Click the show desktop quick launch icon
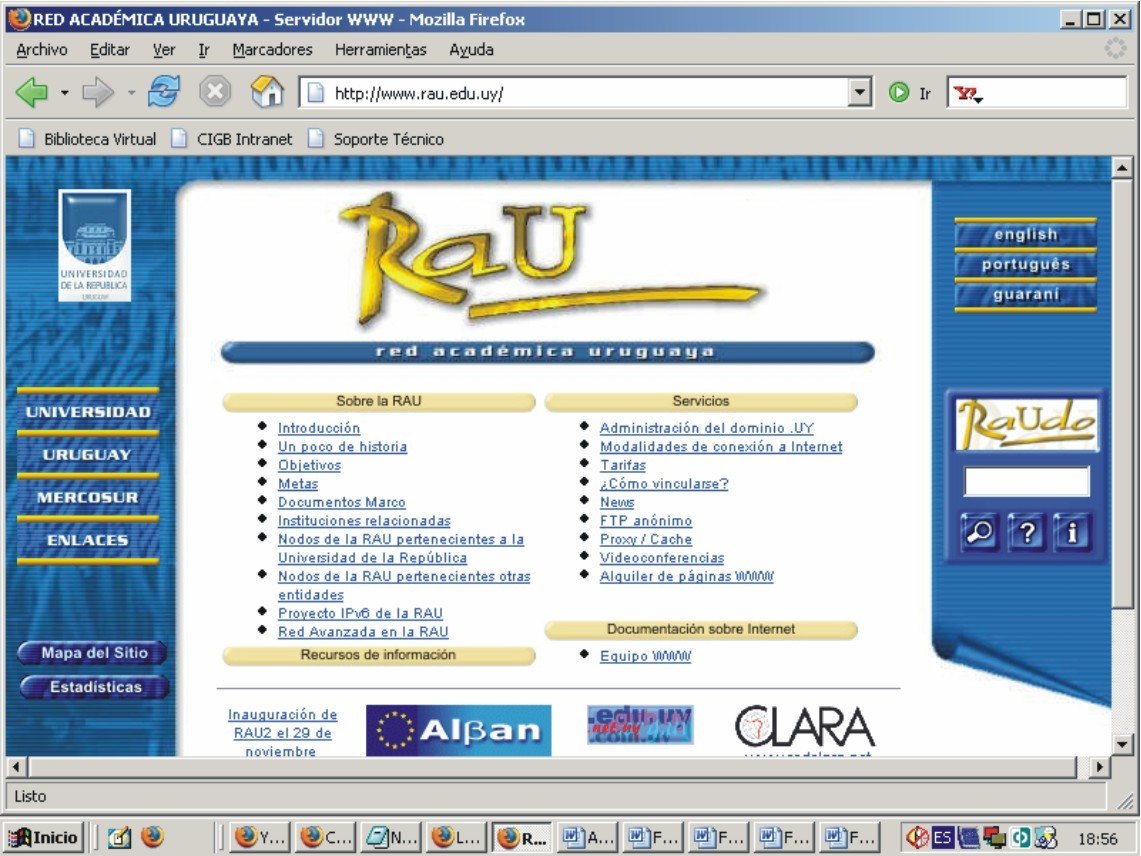This screenshot has height=856, width=1141. (119, 838)
